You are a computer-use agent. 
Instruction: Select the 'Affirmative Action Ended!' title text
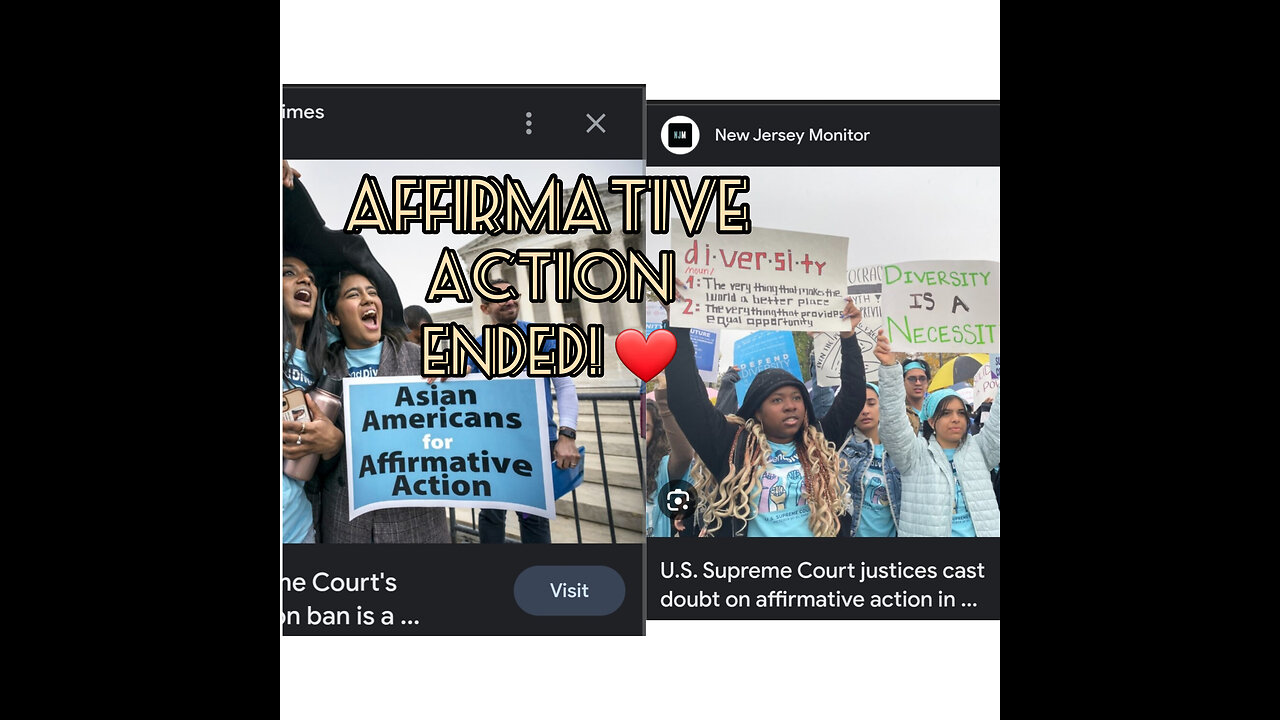[548, 278]
